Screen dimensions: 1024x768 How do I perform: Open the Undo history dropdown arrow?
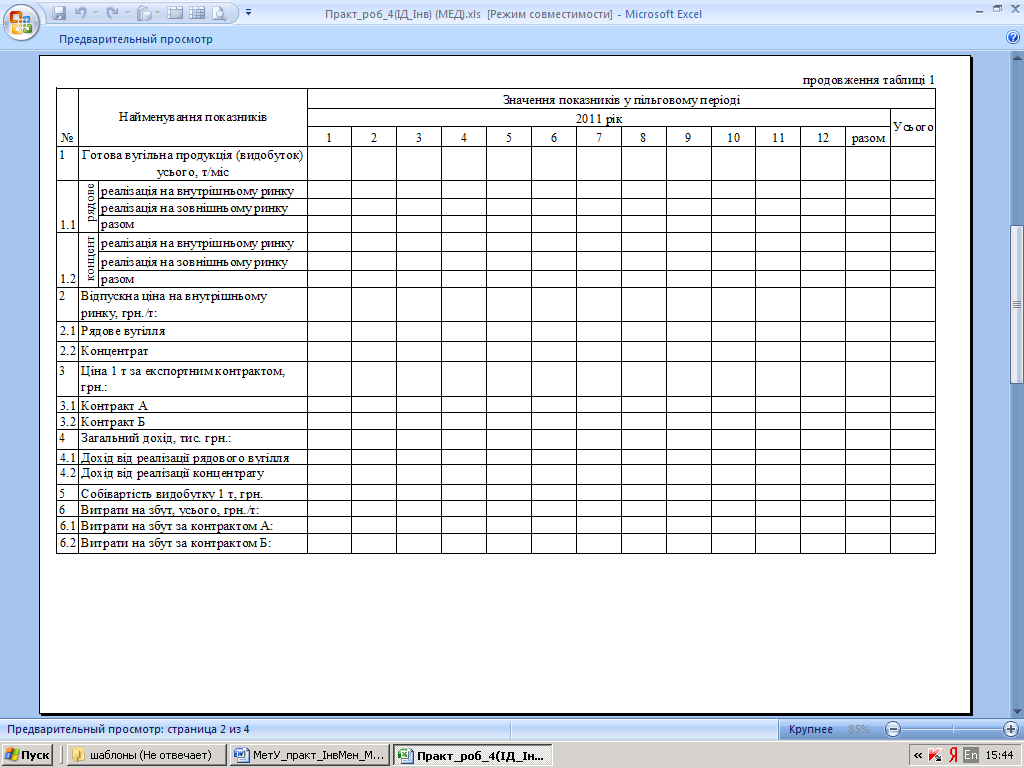95,13
